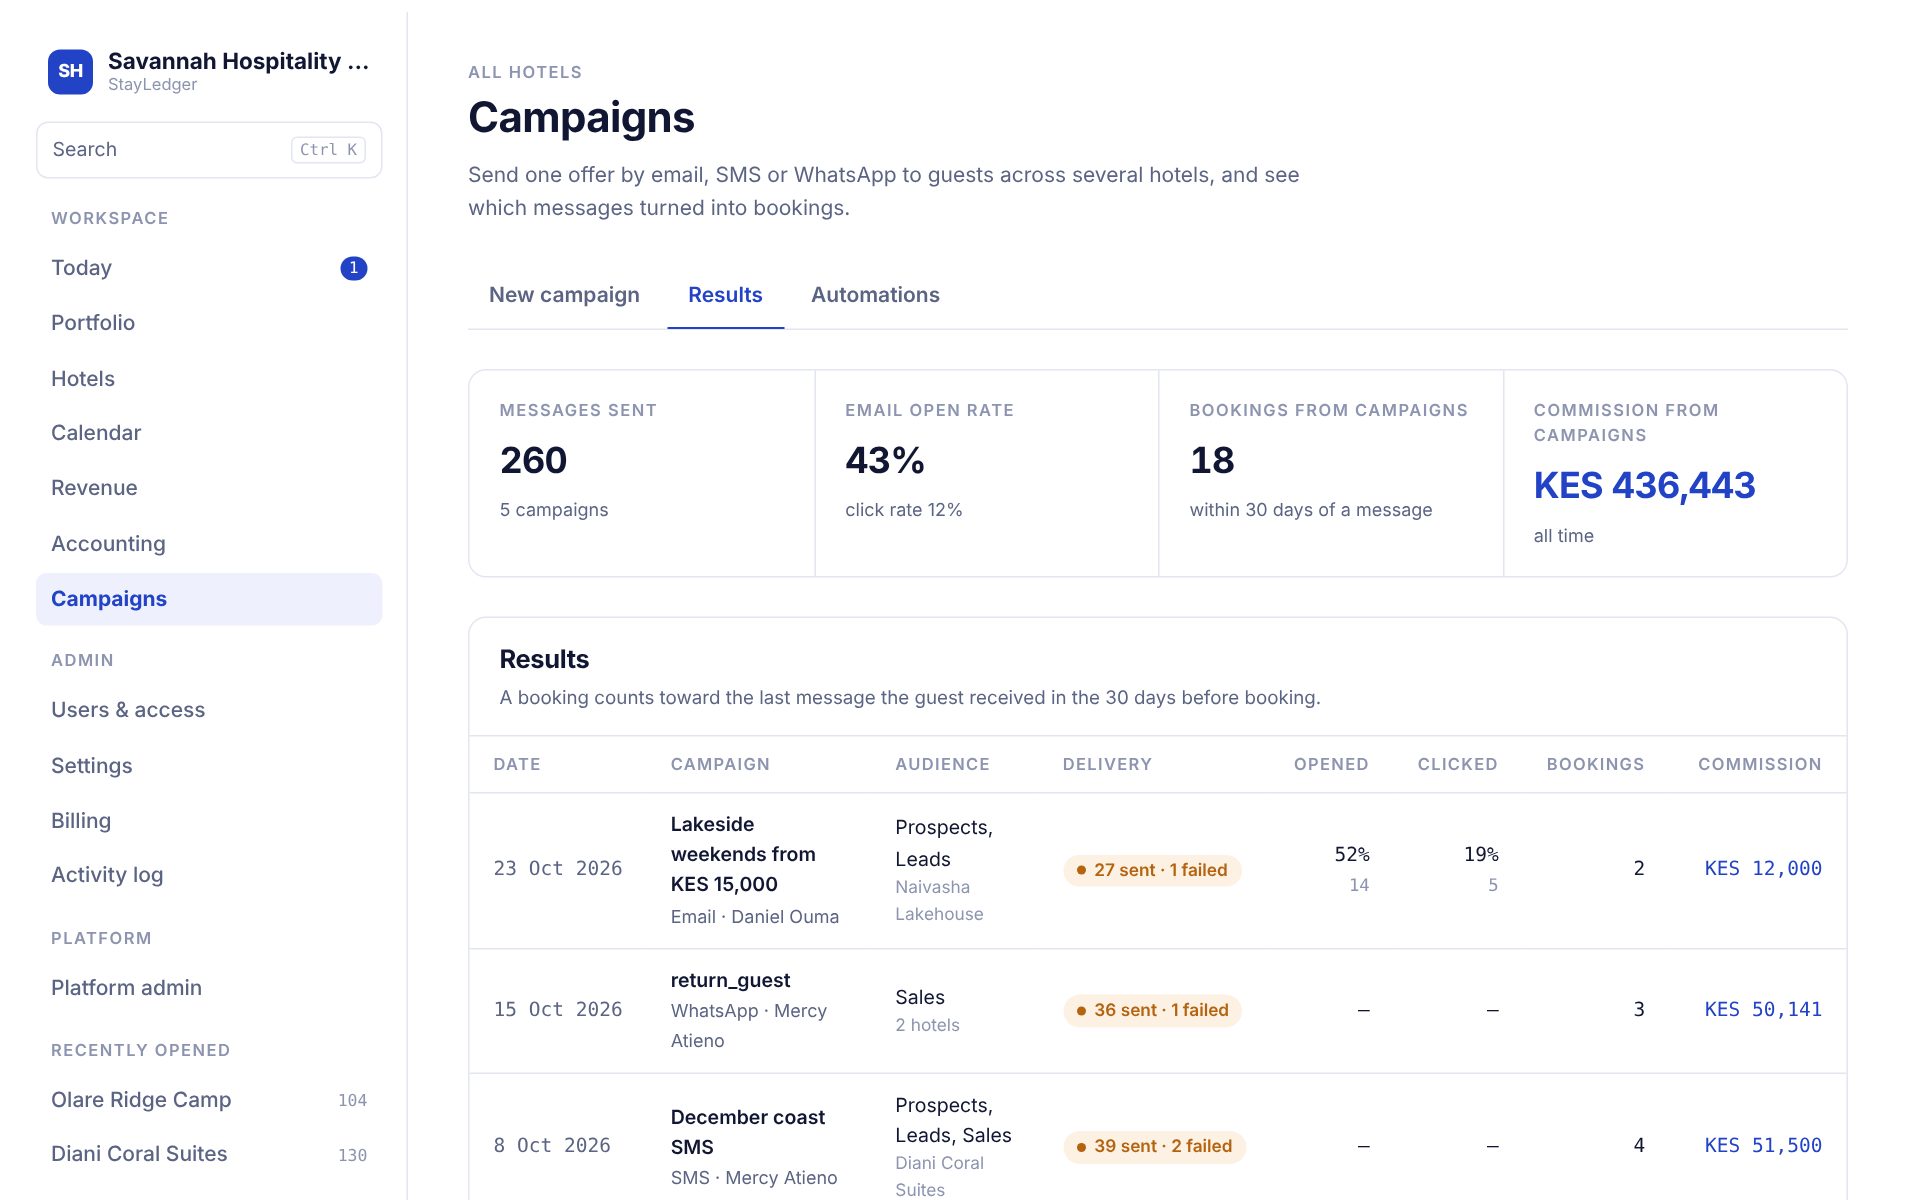Open the Billing page
Viewport: 1920px width, 1200px height.
pyautogui.click(x=209, y=821)
